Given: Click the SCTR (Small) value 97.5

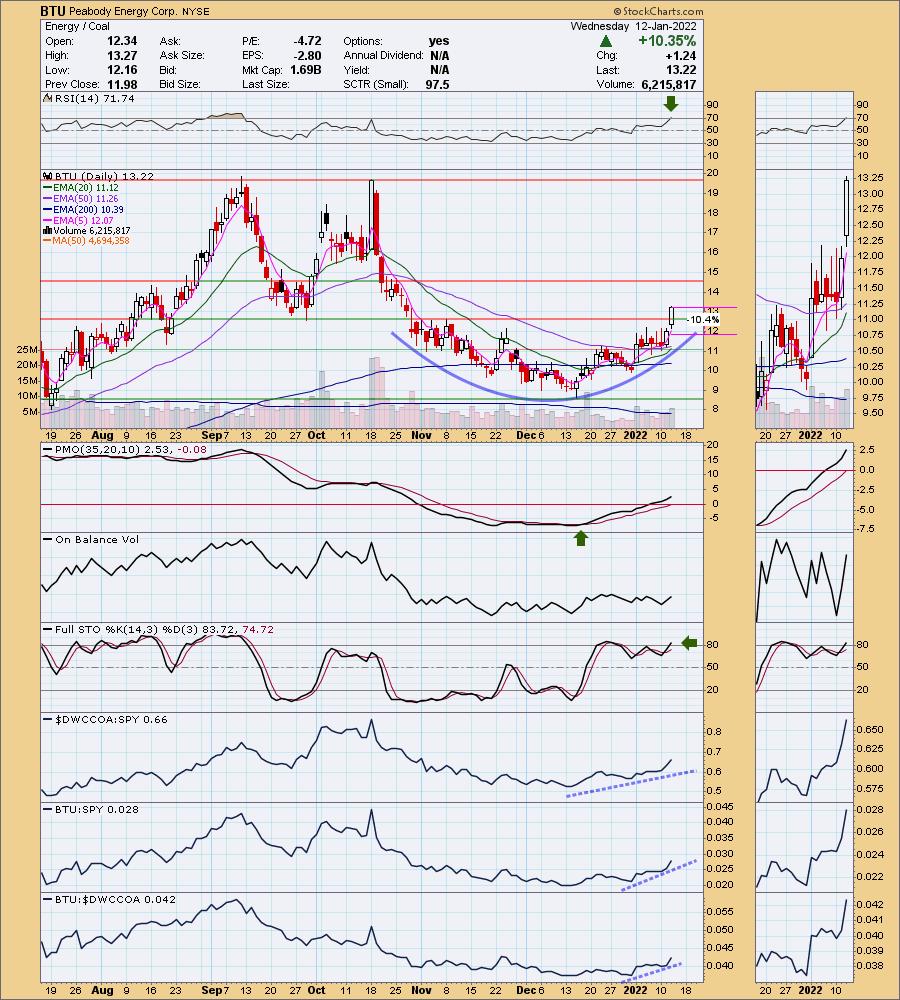Looking at the screenshot, I should click(x=438, y=84).
